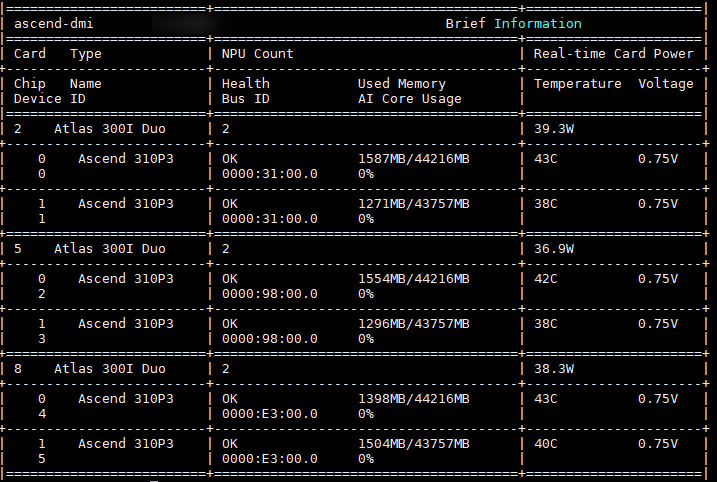
Task: Click bus ID '0000:98:00.0' of device 2
Action: 269,294
